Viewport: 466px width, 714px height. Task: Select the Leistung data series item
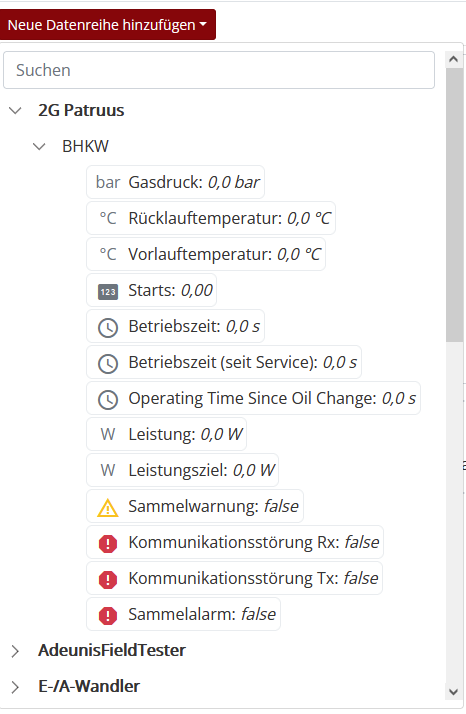tap(166, 434)
